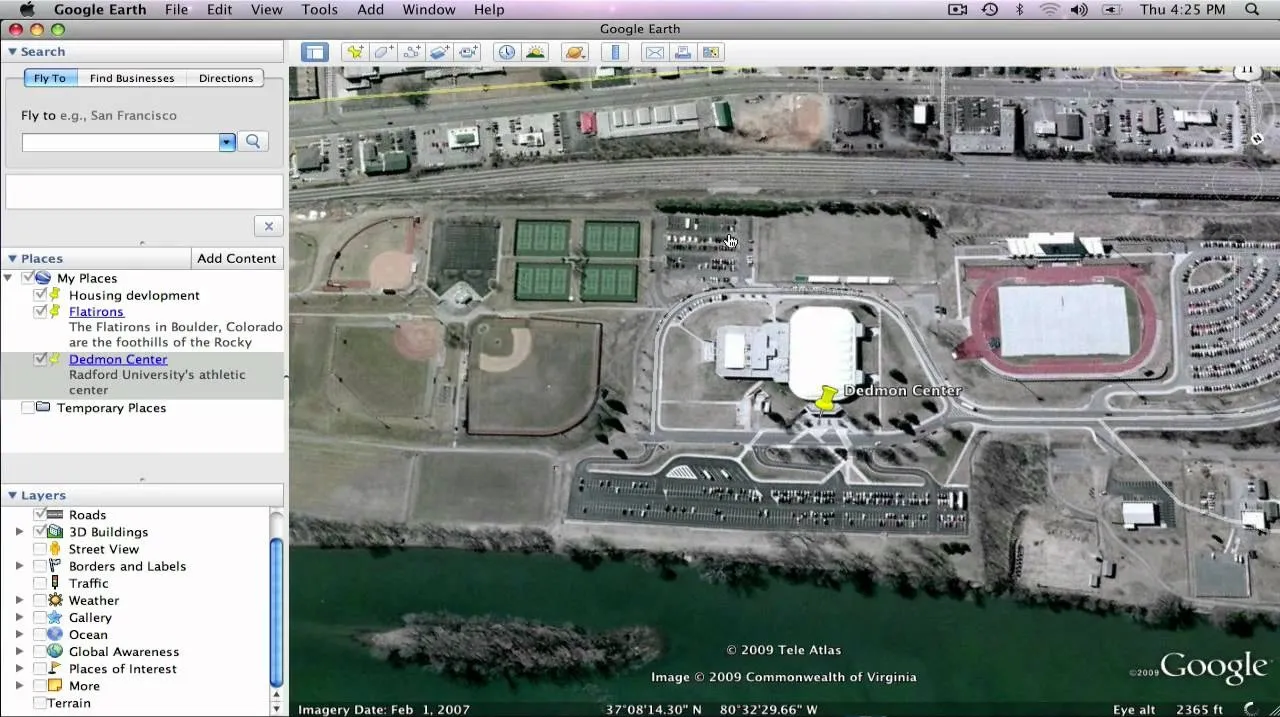Uncheck the Dedmon Center placemark checkbox
Viewport: 1280px width, 717px height.
pos(40,359)
